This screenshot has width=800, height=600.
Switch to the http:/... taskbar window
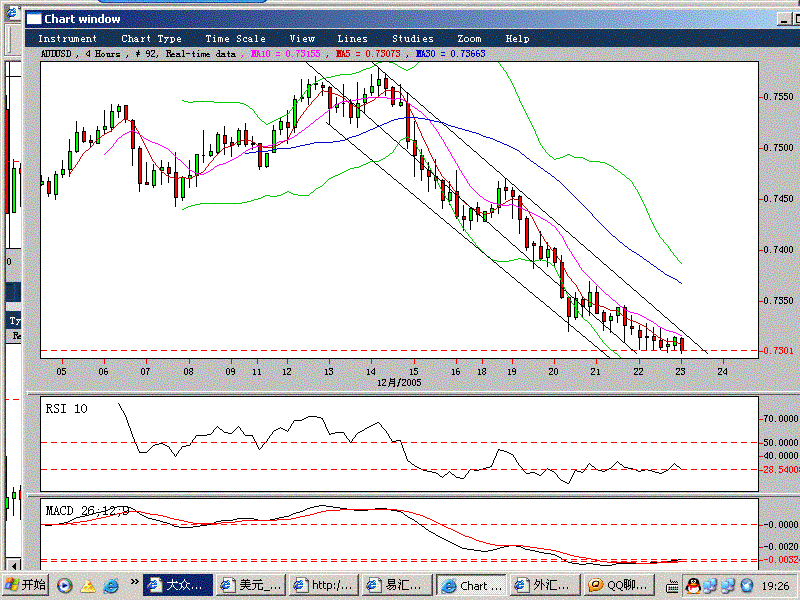coord(323,585)
